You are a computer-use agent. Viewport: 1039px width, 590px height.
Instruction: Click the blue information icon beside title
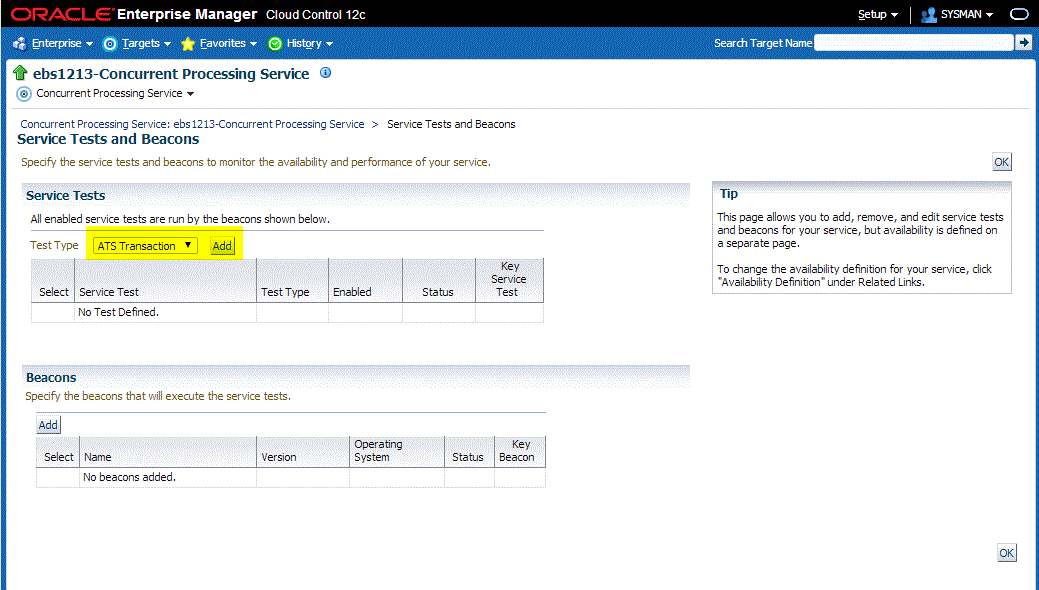pos(325,73)
